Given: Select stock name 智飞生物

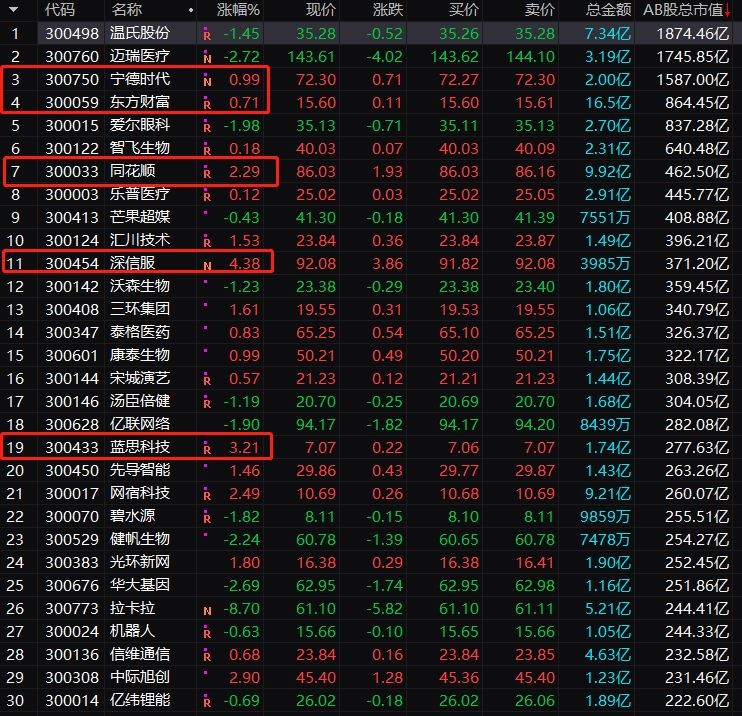Looking at the screenshot, I should point(140,148).
